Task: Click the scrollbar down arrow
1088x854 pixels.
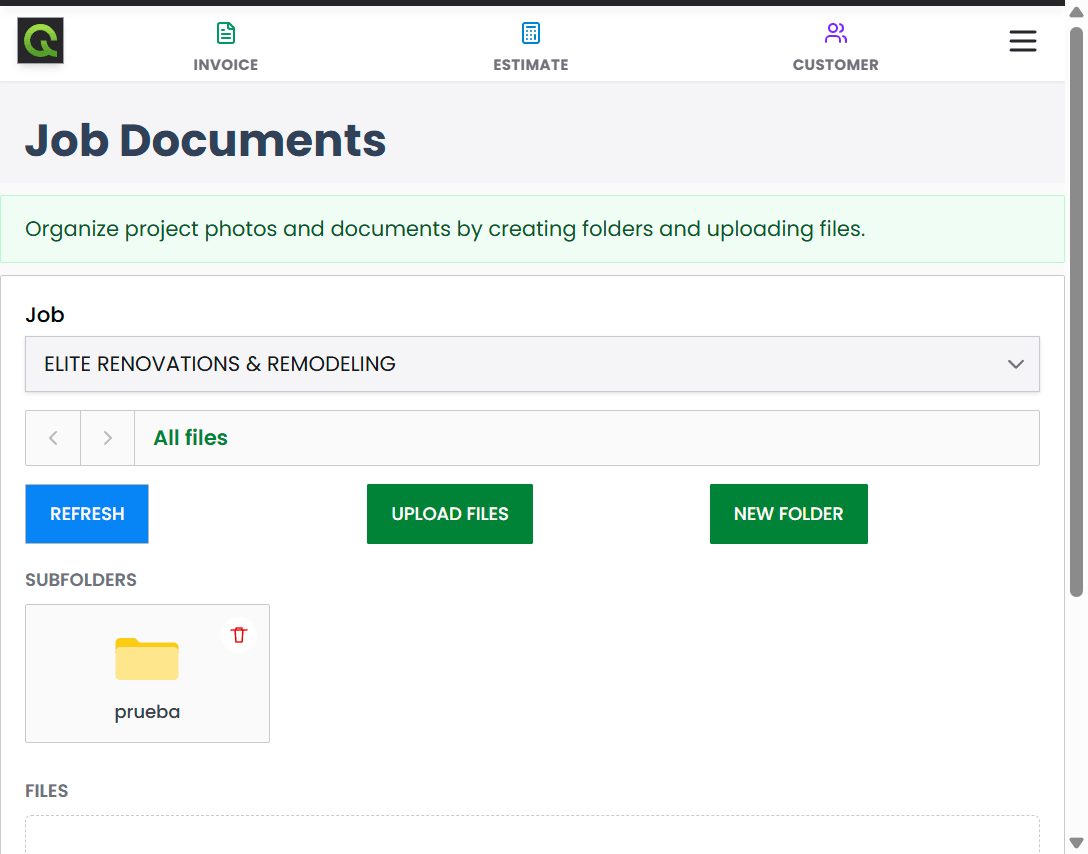Action: 1076,843
